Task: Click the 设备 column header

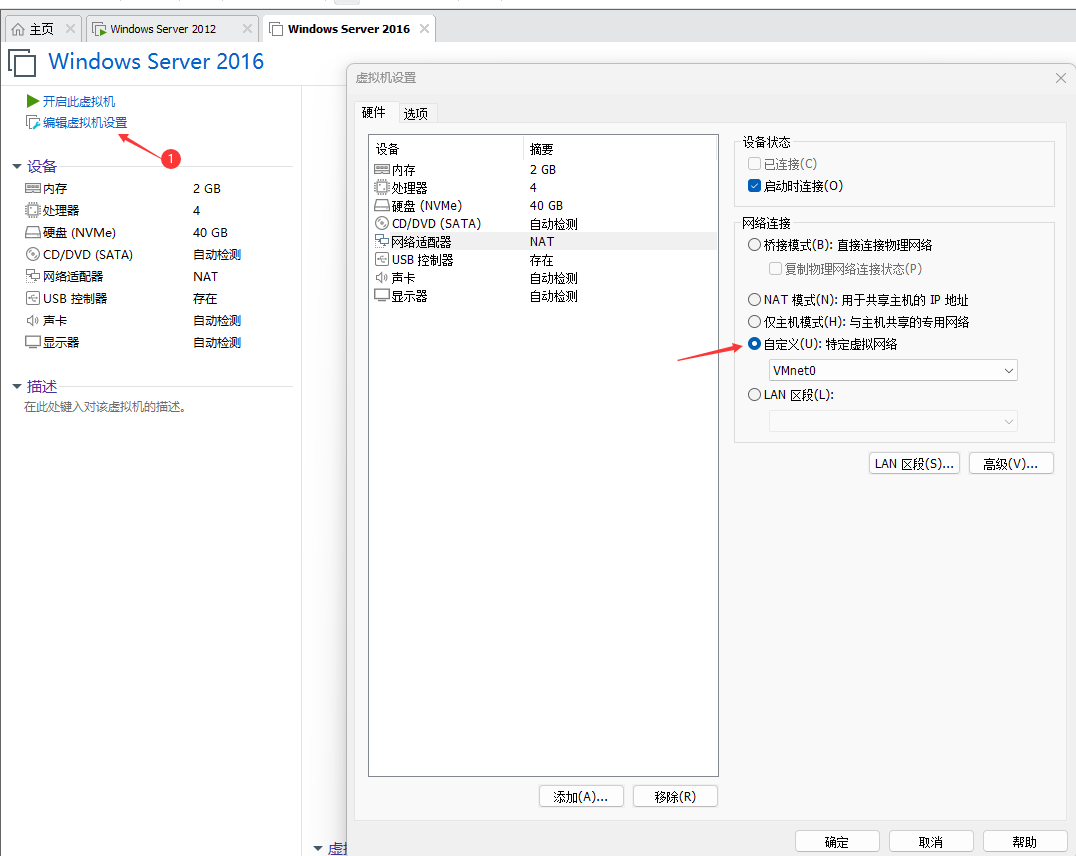Action: point(447,149)
